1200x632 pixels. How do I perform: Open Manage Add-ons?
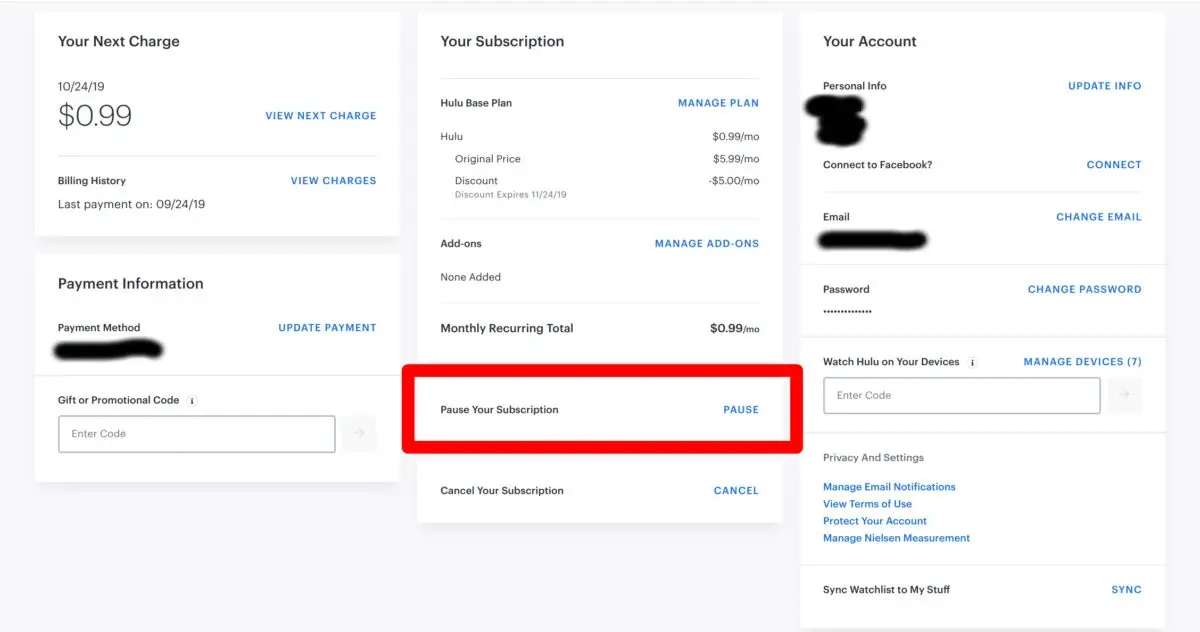point(707,244)
